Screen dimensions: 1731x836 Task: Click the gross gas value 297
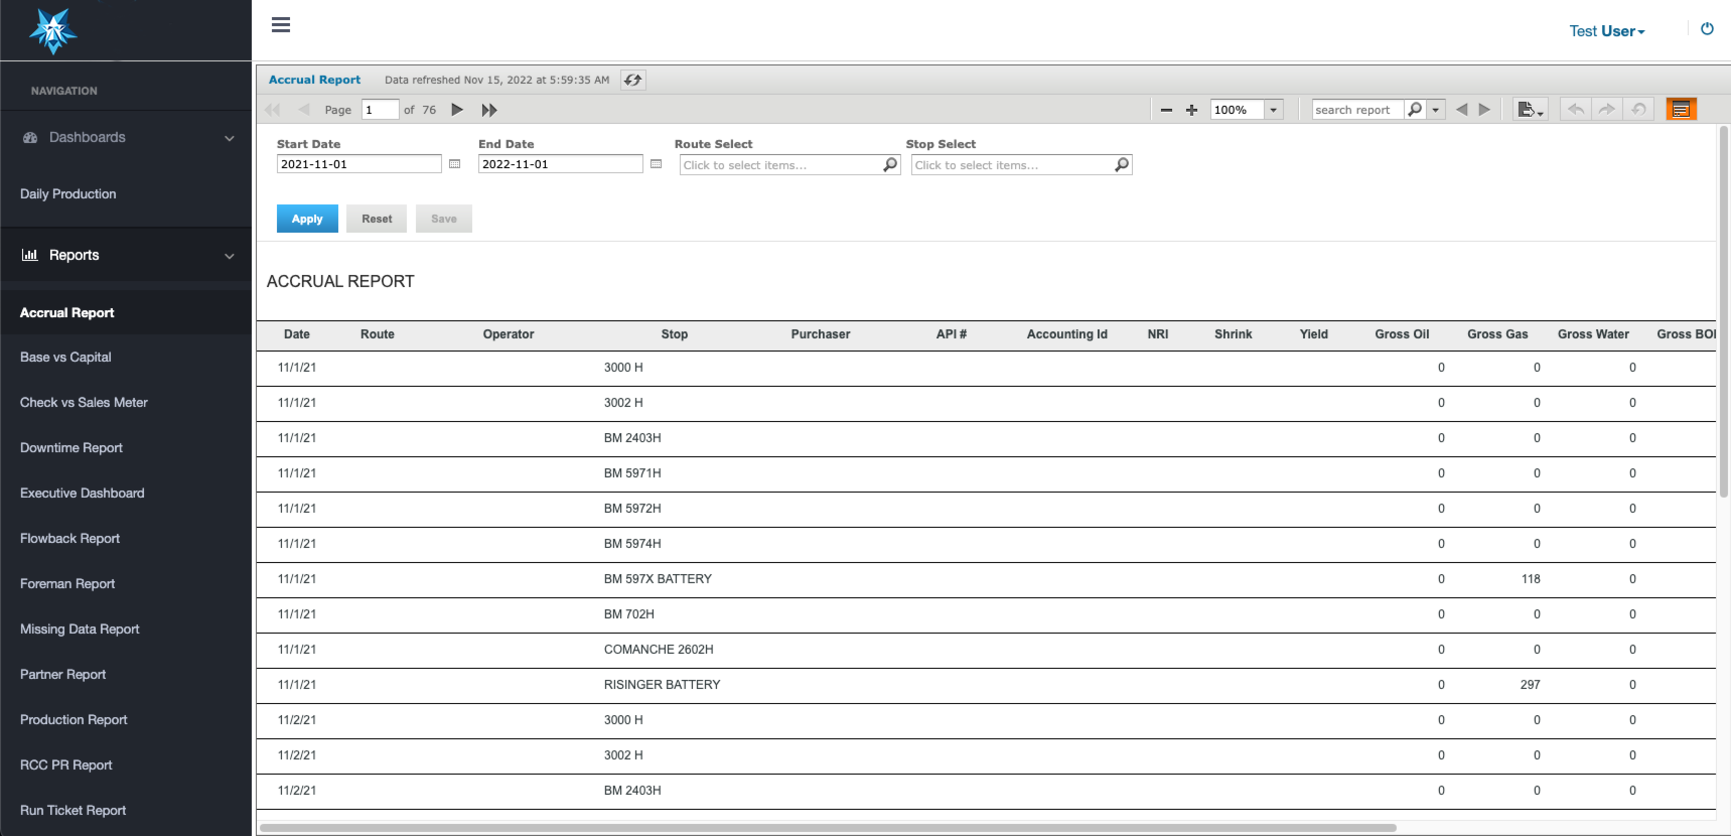point(1530,685)
